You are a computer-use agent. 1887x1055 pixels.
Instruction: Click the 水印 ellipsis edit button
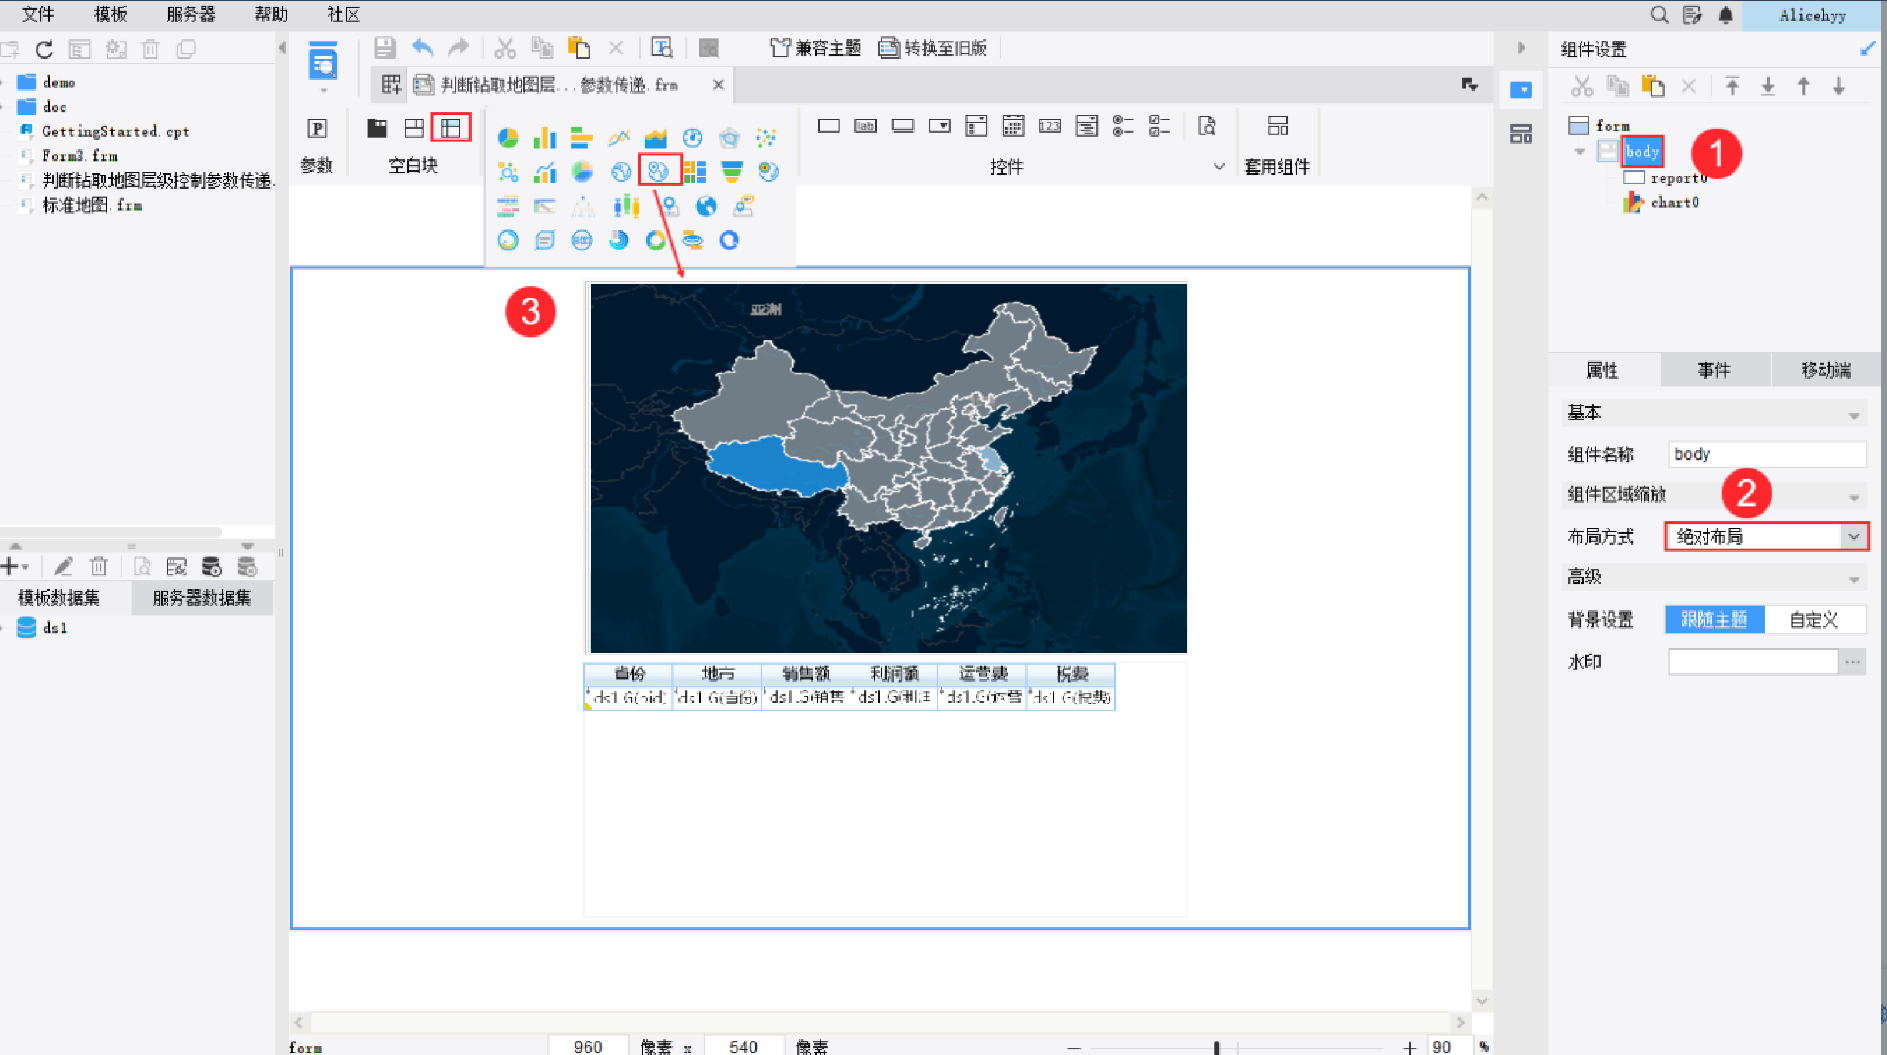[x=1853, y=662]
